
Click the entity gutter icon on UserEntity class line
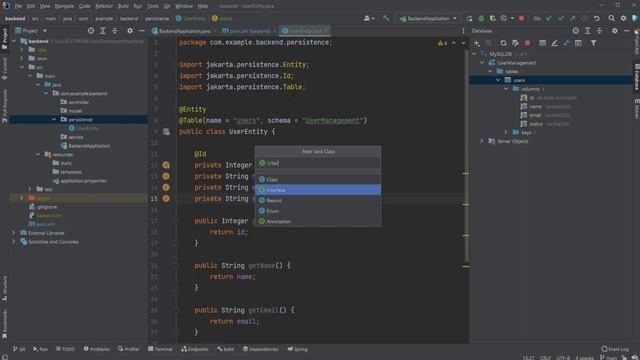coord(166,131)
